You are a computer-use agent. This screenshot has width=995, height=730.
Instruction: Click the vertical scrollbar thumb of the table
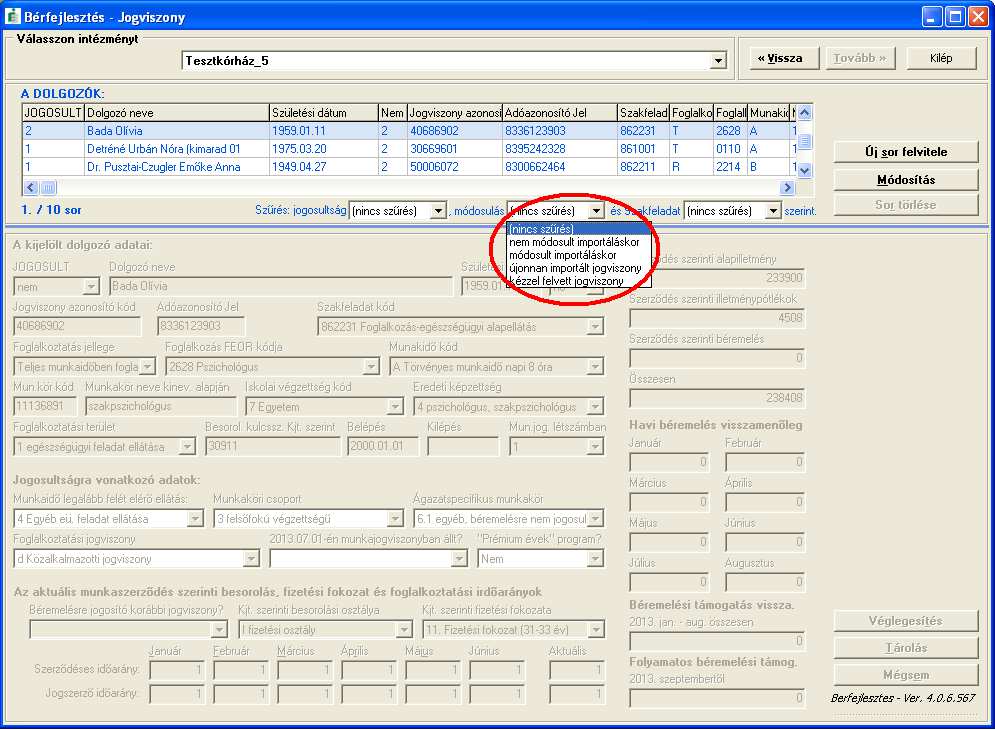pyautogui.click(x=805, y=141)
